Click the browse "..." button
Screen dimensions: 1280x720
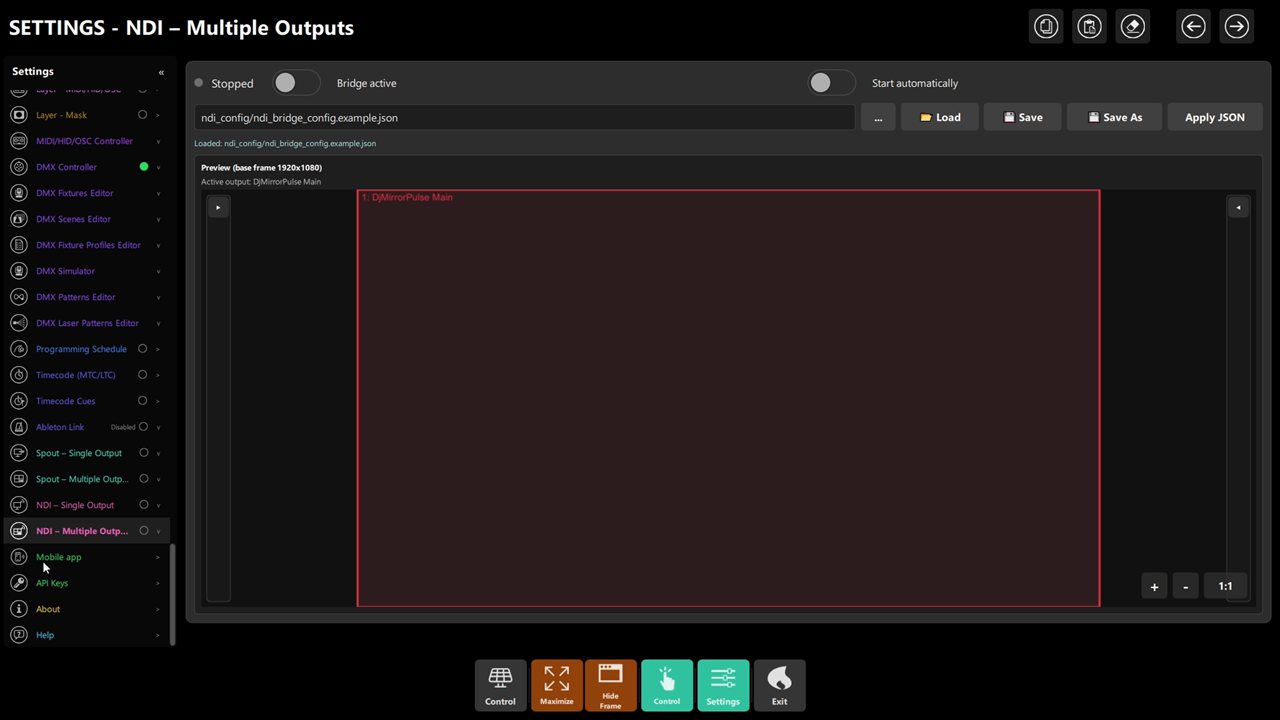click(878, 117)
